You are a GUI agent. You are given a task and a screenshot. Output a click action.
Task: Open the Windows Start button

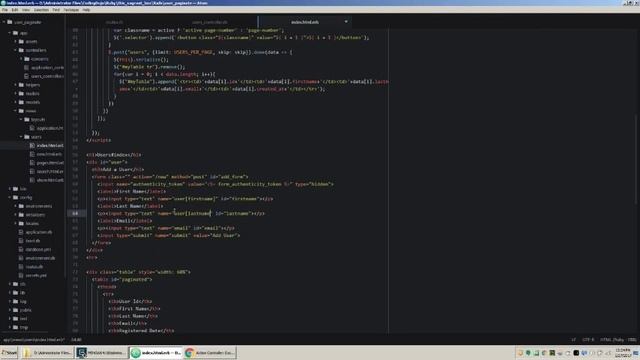tap(9, 353)
